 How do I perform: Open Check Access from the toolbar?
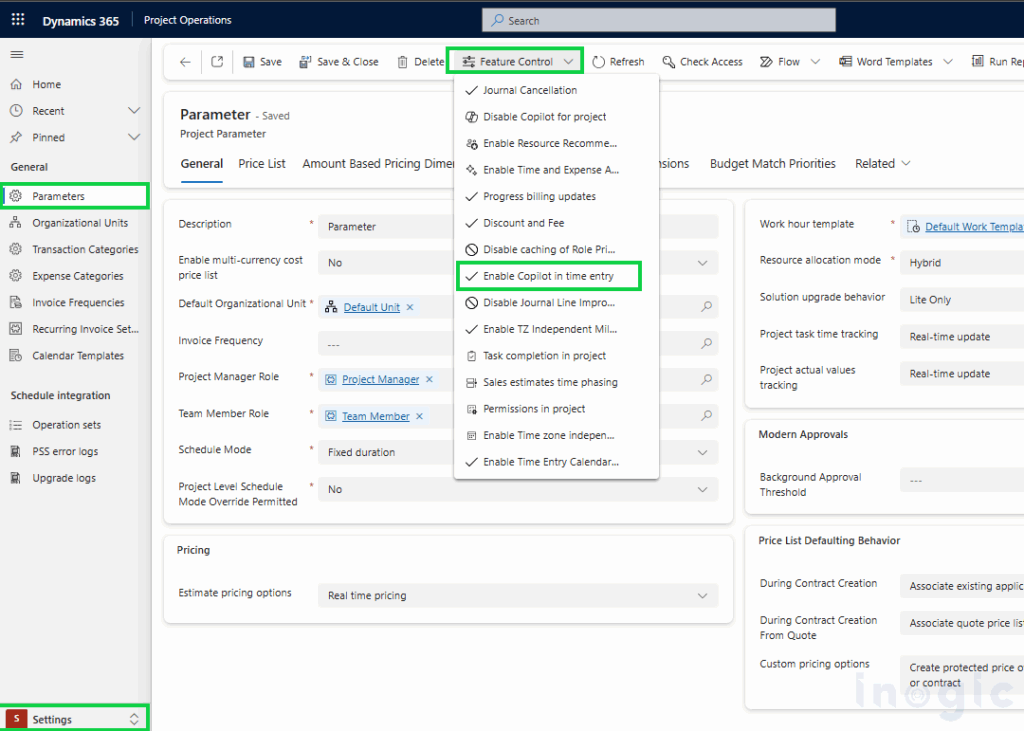(703, 61)
